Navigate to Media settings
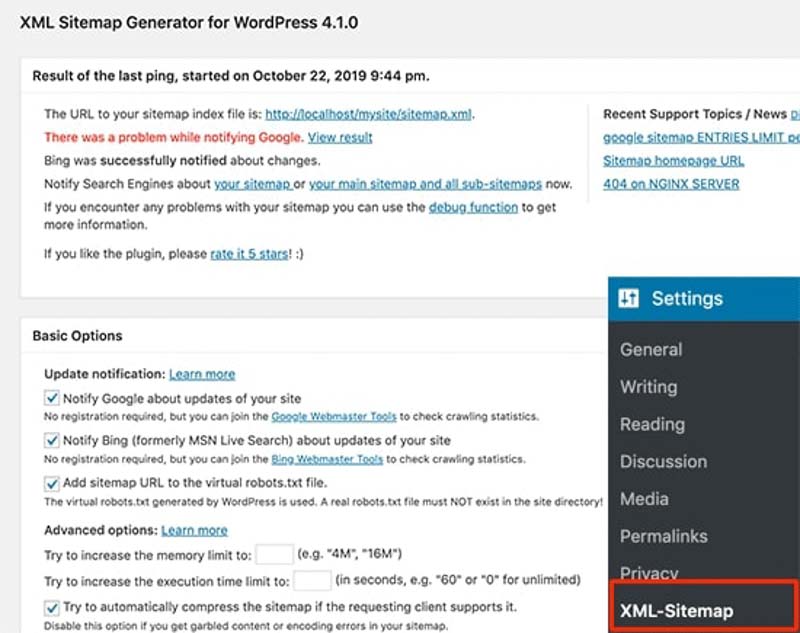 pyautogui.click(x=644, y=499)
